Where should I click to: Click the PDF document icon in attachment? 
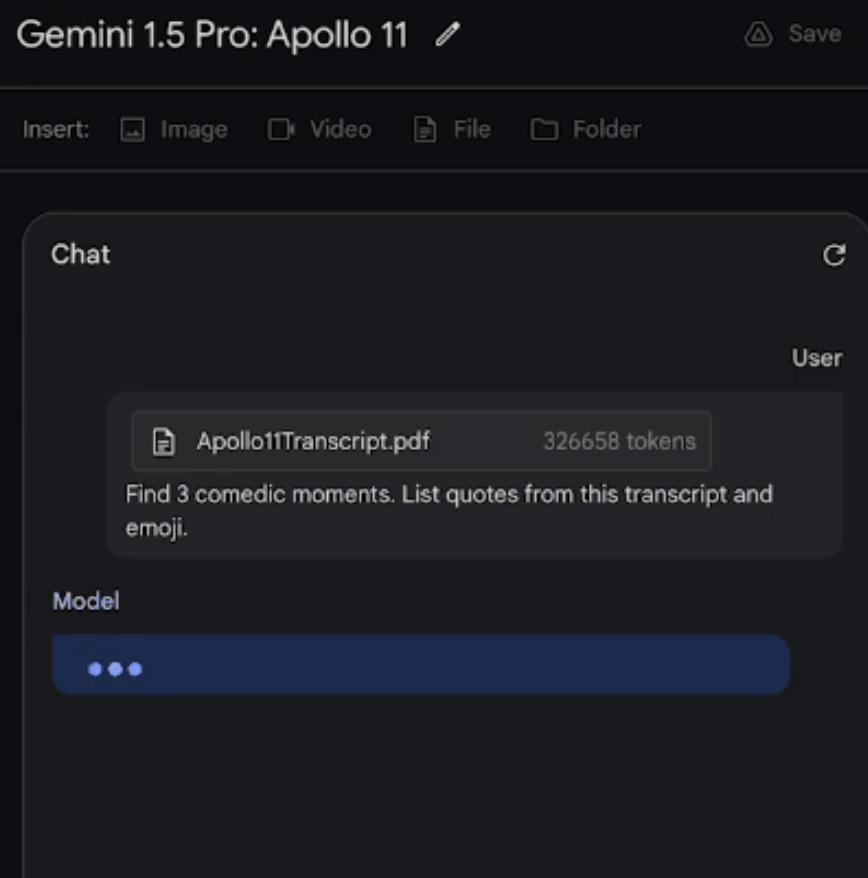[164, 441]
